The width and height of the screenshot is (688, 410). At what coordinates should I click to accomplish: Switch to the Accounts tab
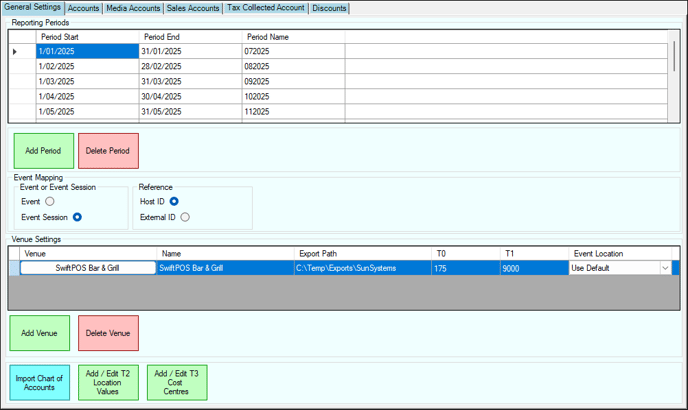click(83, 8)
